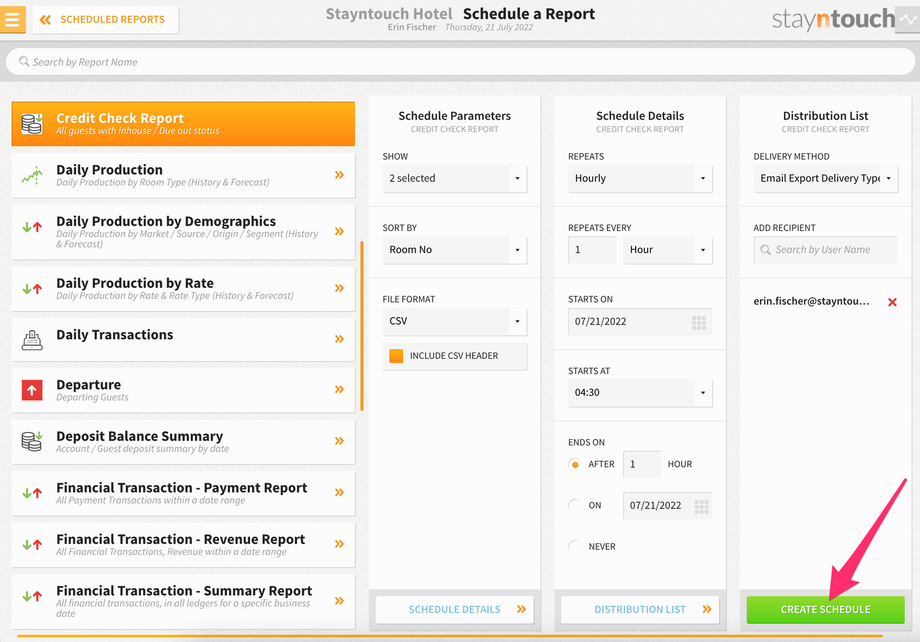Click Revenue Report arrows icon
The image size is (920, 642).
32,545
